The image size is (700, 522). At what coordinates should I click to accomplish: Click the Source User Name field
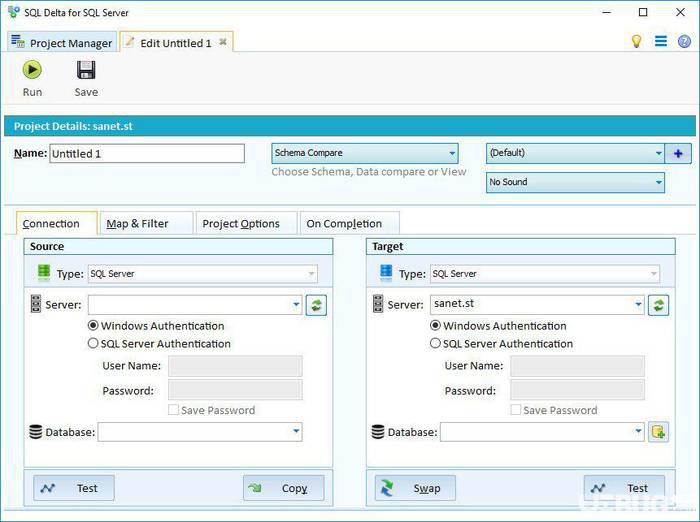click(235, 366)
